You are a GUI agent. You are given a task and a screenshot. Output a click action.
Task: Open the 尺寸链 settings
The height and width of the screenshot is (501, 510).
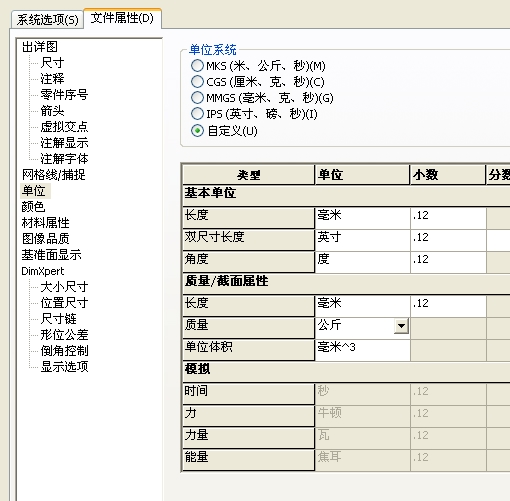[58, 319]
